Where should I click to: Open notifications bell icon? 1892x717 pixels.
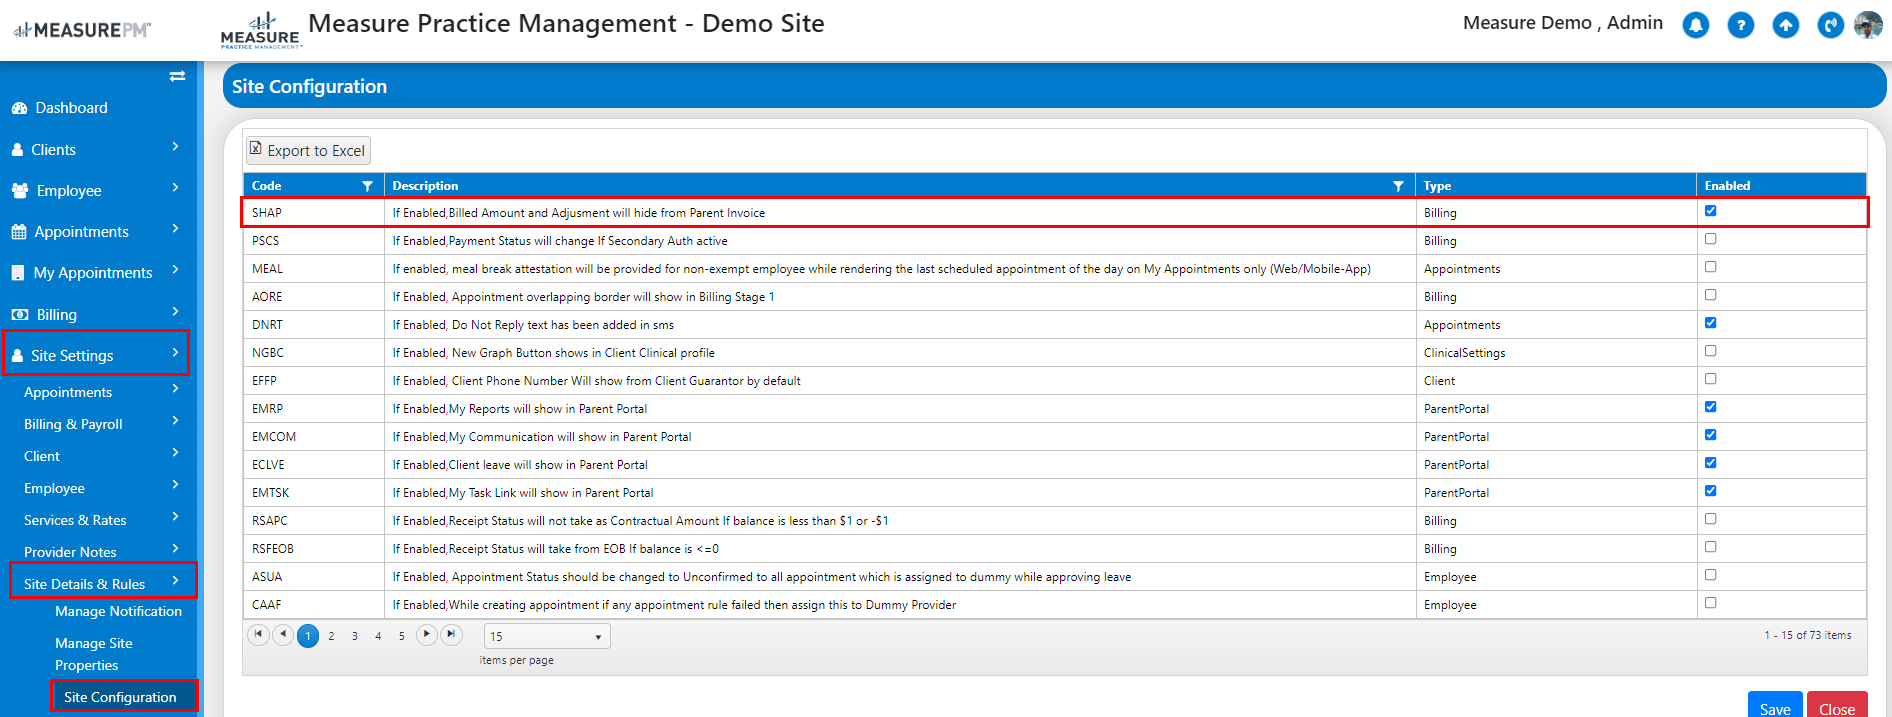click(x=1696, y=25)
